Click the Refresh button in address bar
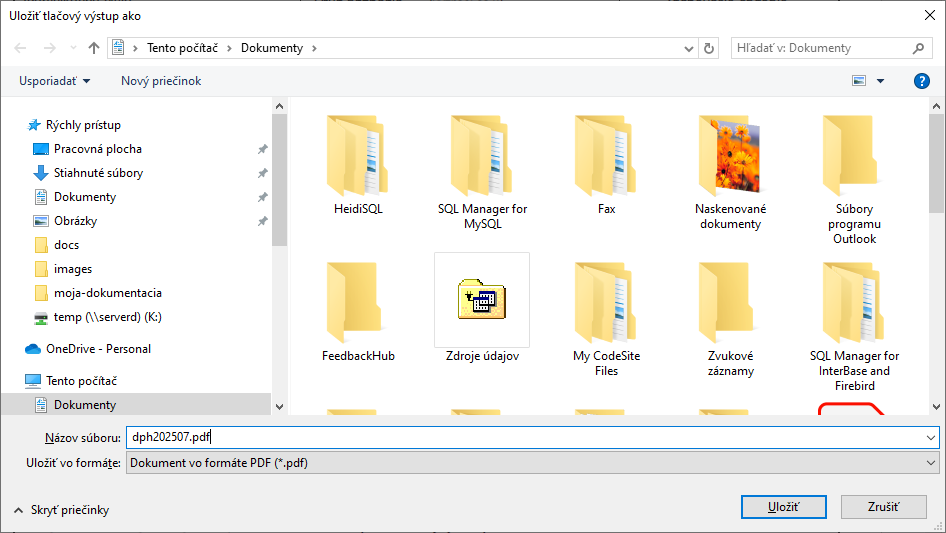 [710, 48]
